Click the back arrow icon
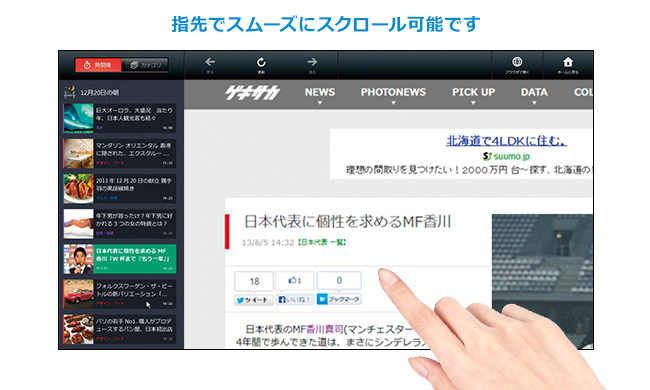Viewport: 650px width, 390px height. point(210,62)
